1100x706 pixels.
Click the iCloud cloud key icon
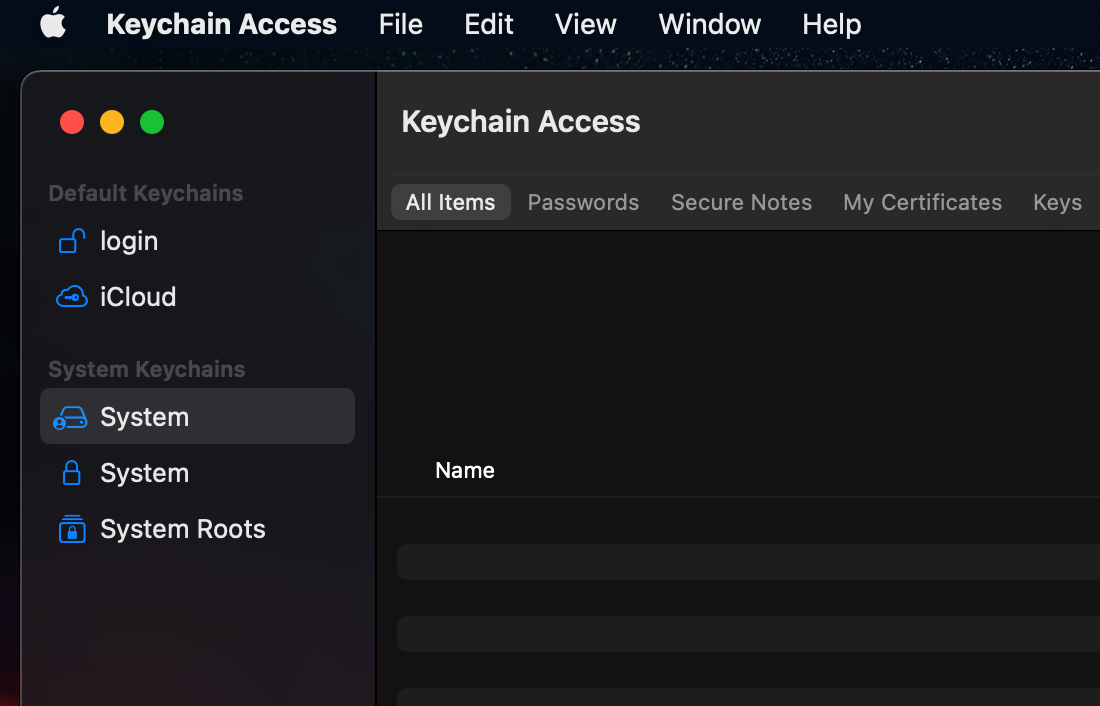(71, 297)
